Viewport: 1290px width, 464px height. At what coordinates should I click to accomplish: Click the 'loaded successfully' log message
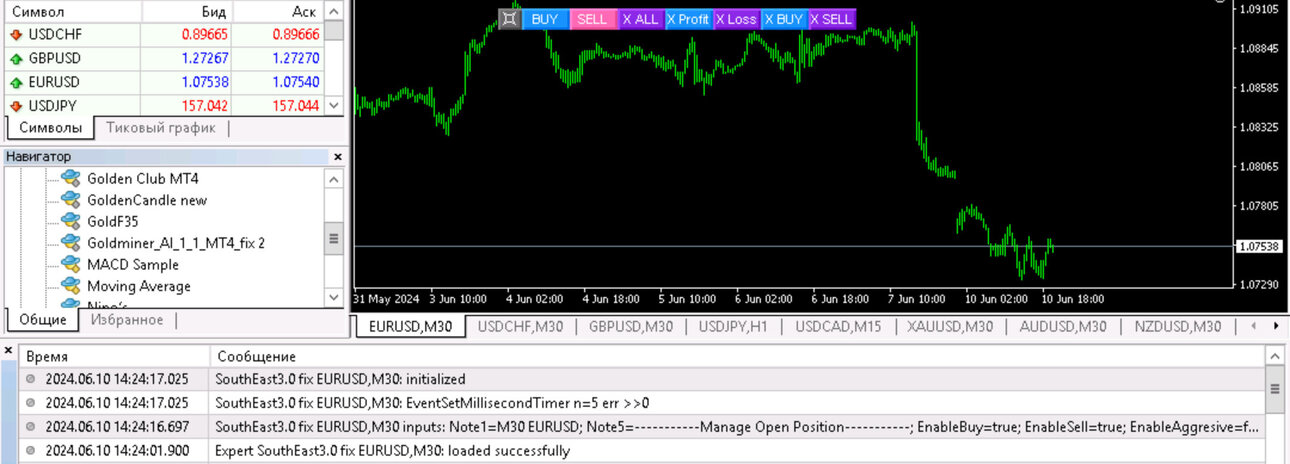pyautogui.click(x=393, y=451)
